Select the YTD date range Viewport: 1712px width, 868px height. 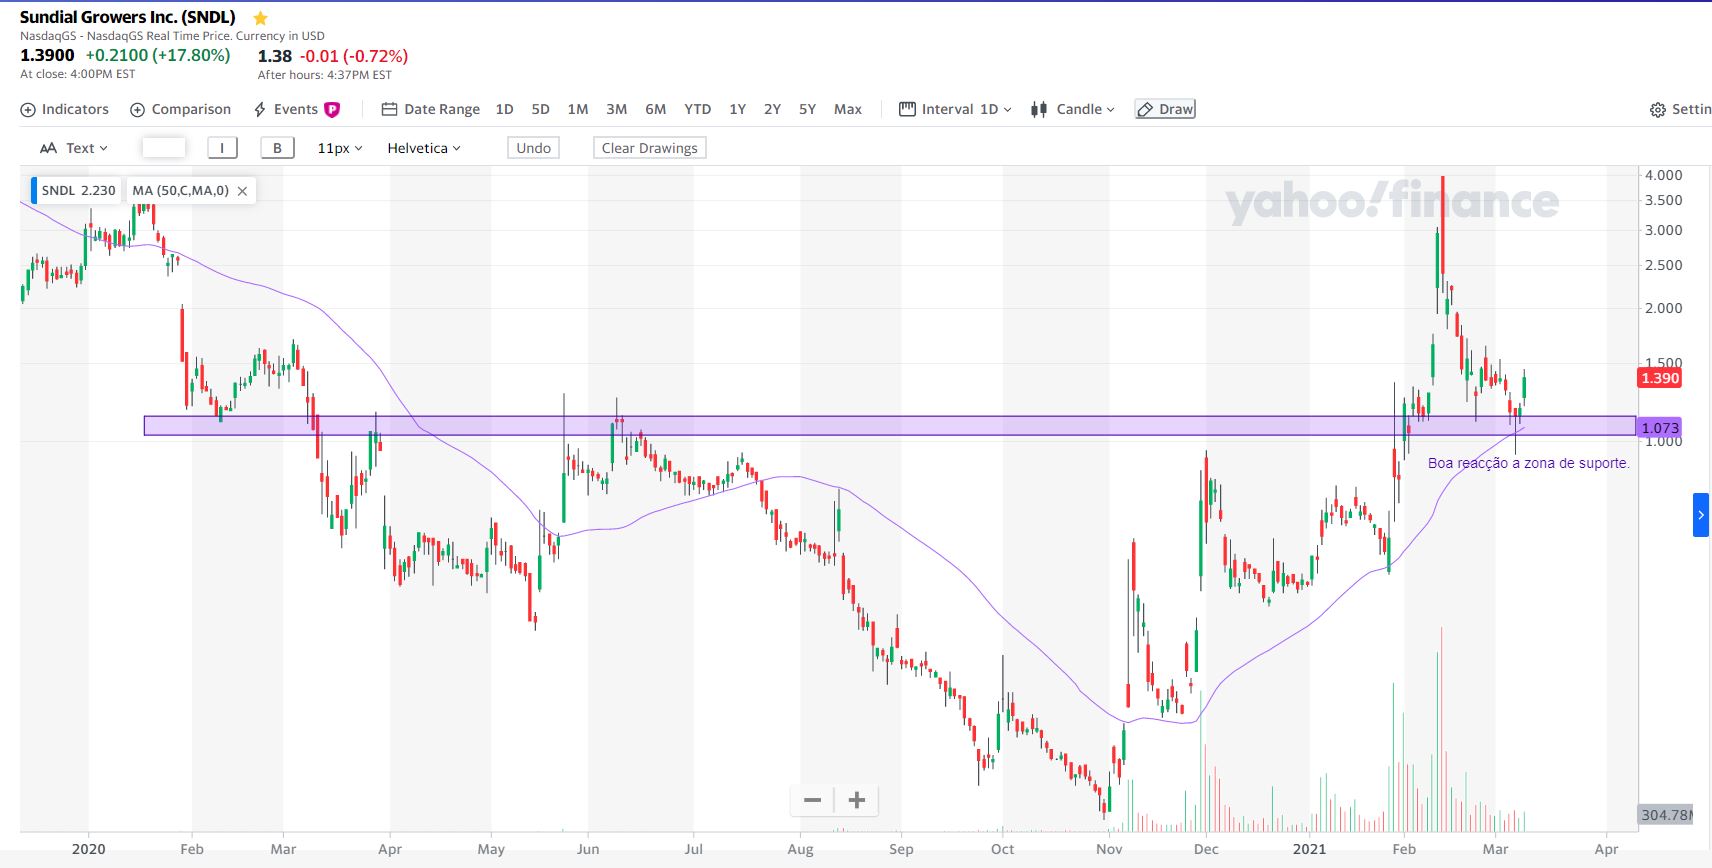(698, 109)
